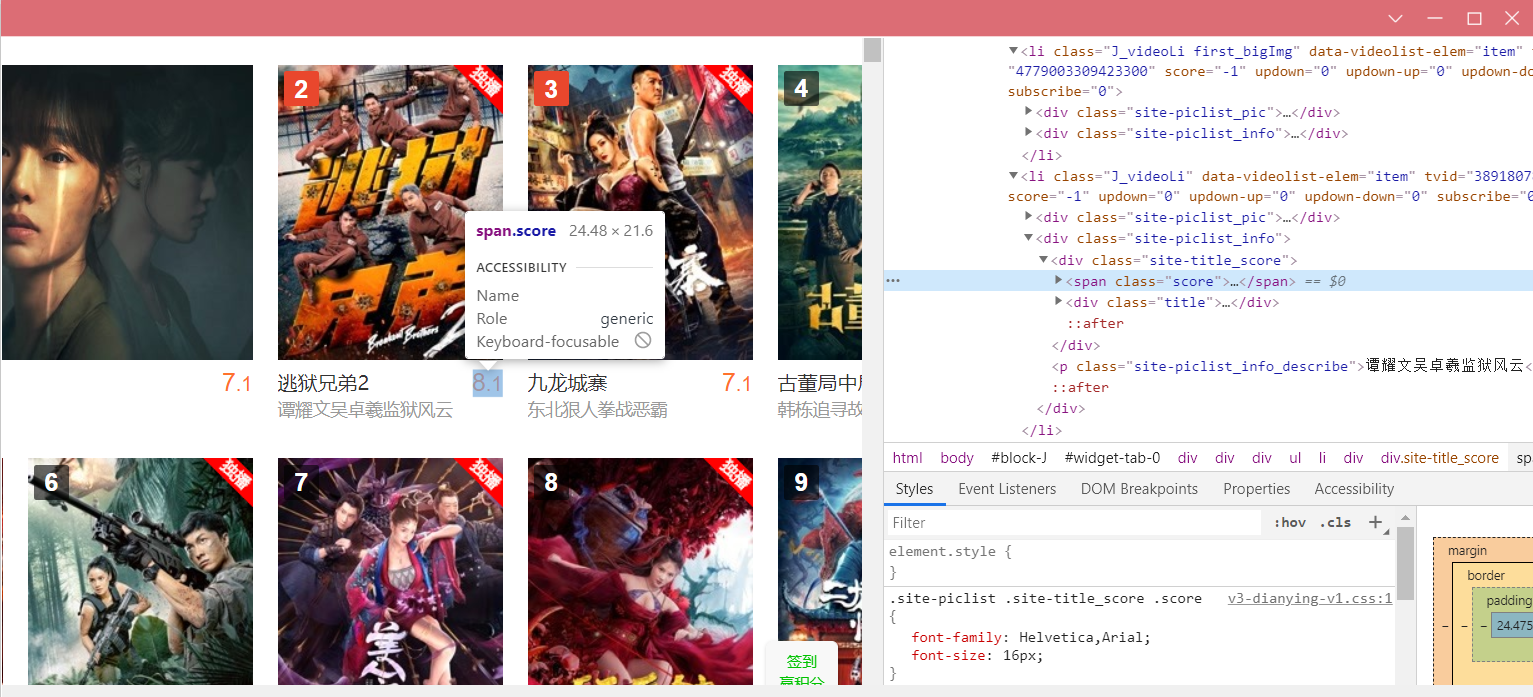The image size is (1533, 697).
Task: Expand site-piclist_pic div under the first_bigImg li
Action: 1029,112
